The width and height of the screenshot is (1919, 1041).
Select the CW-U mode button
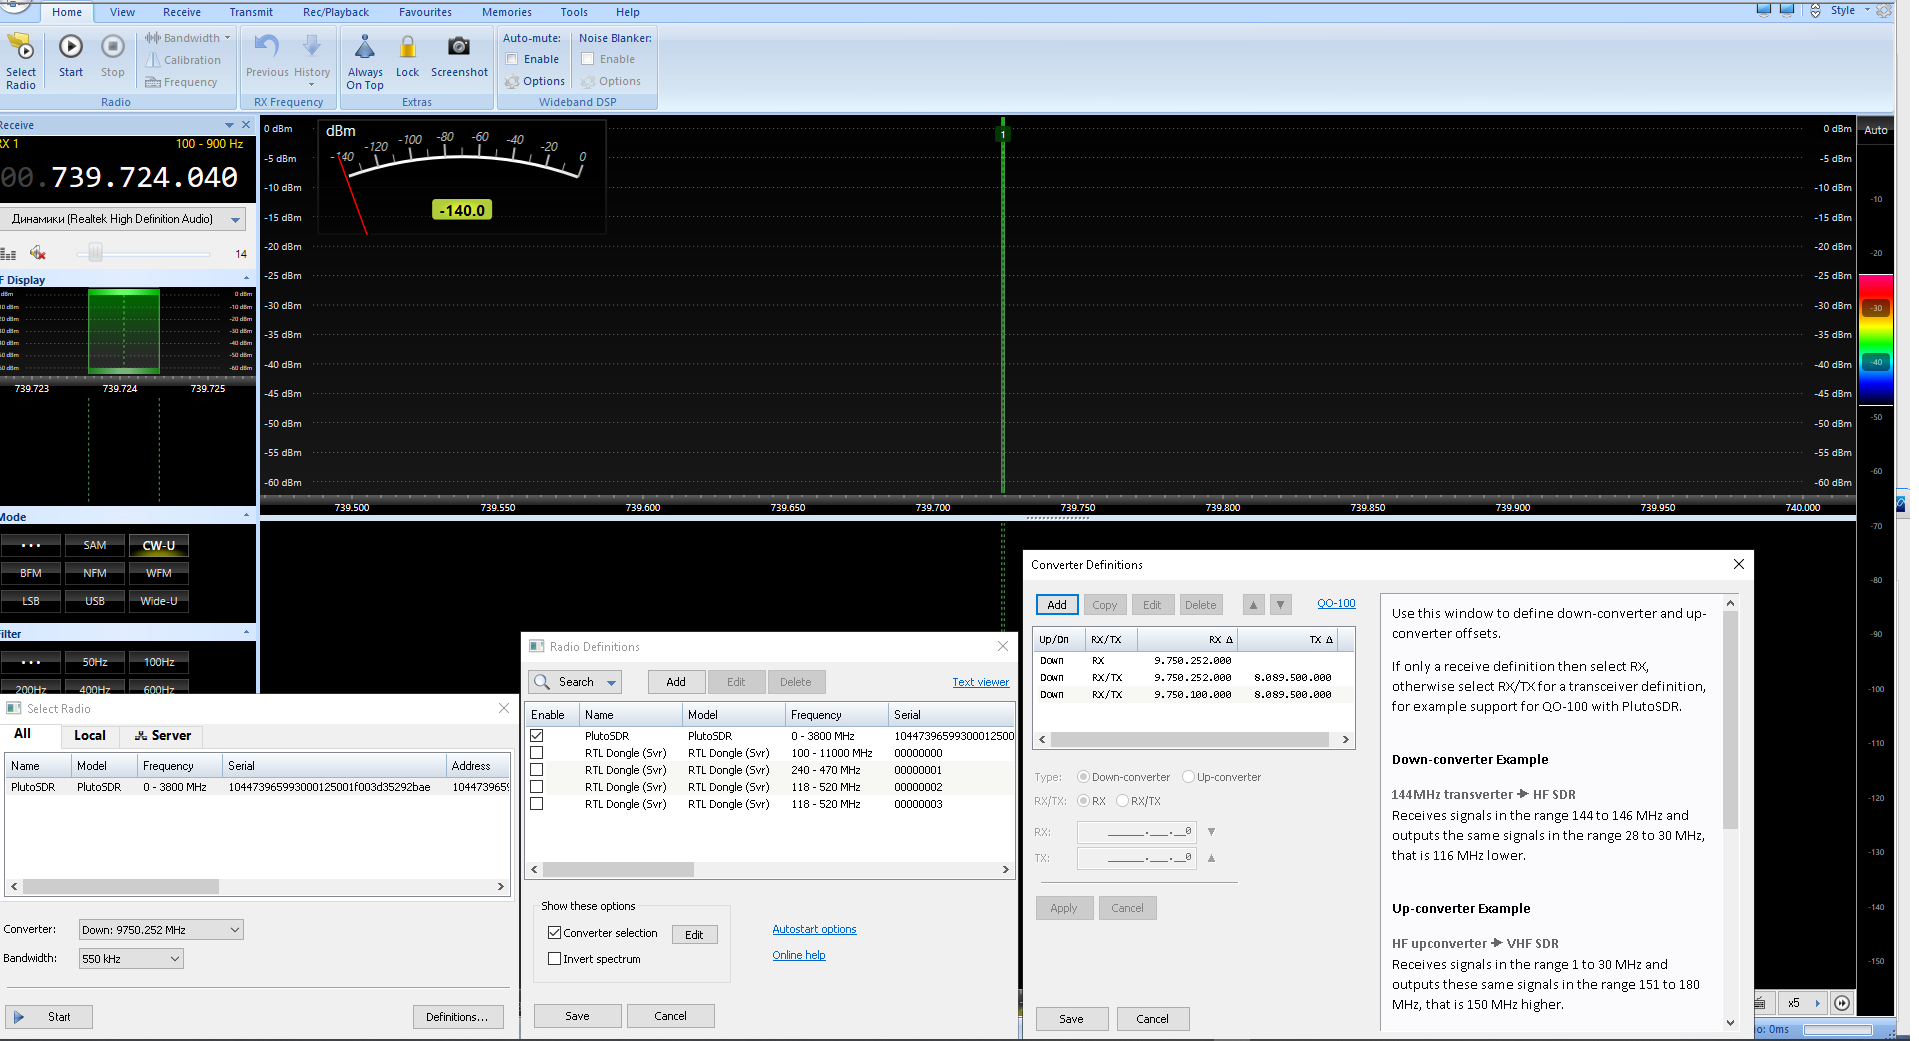click(x=158, y=546)
